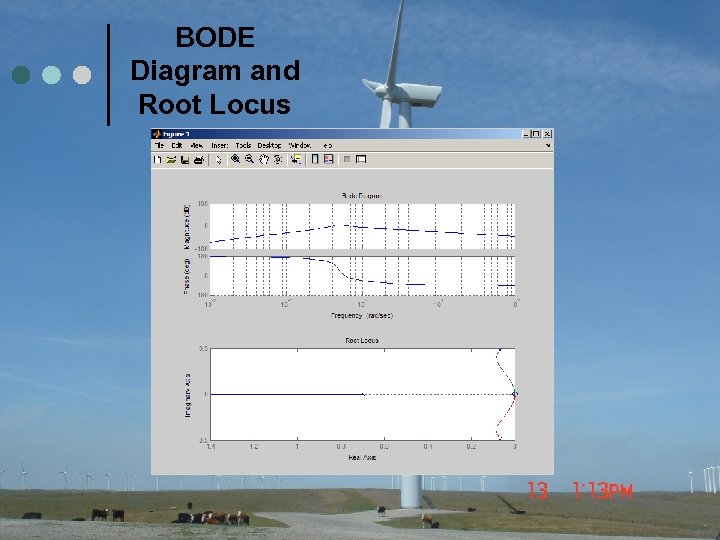720x540 pixels.
Task: Minimize the Figure 1 window
Action: click(x=526, y=134)
